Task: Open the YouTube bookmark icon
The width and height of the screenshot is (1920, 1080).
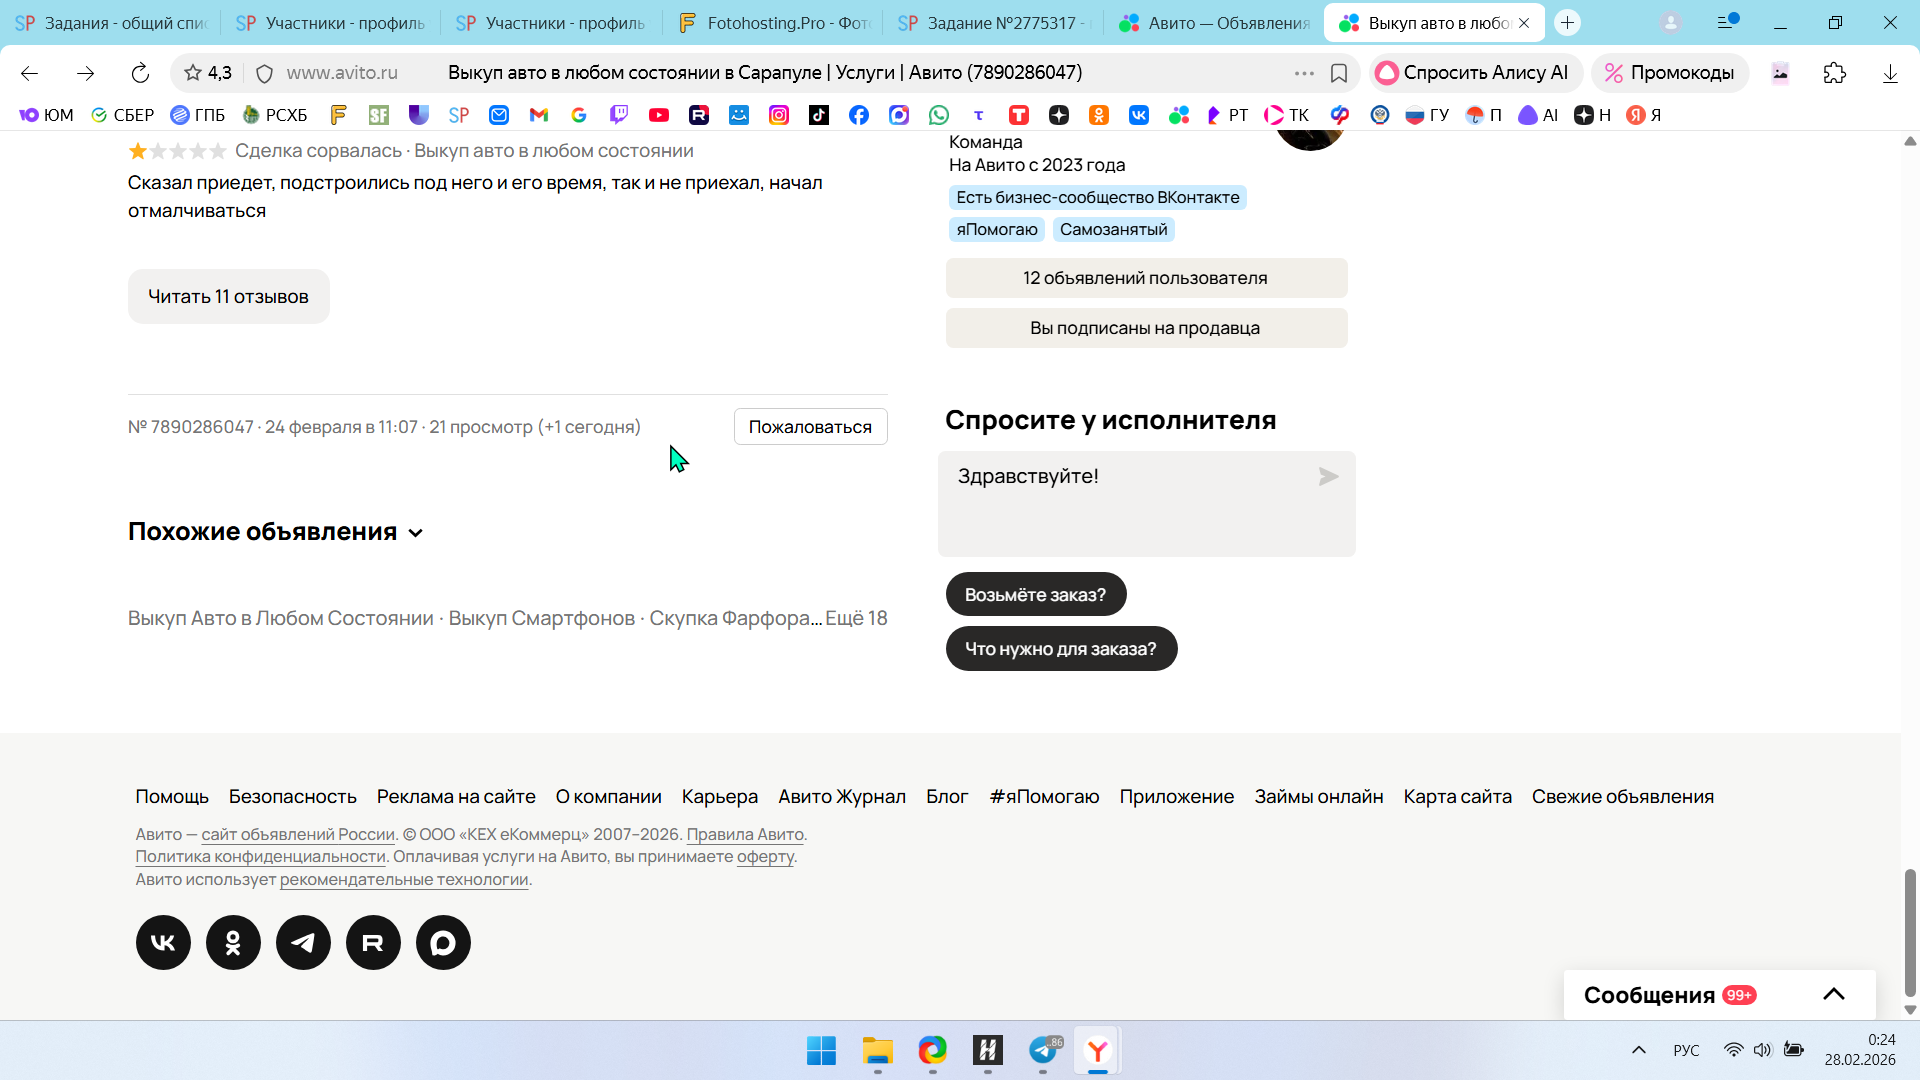Action: (658, 115)
